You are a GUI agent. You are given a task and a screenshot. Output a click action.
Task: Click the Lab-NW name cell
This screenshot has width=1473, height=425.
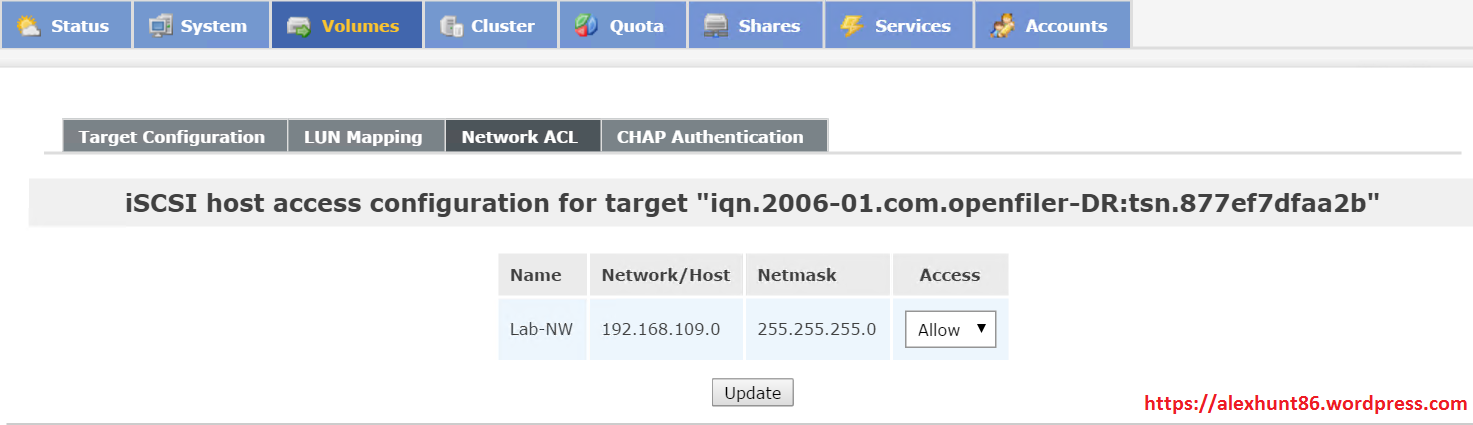(x=541, y=329)
